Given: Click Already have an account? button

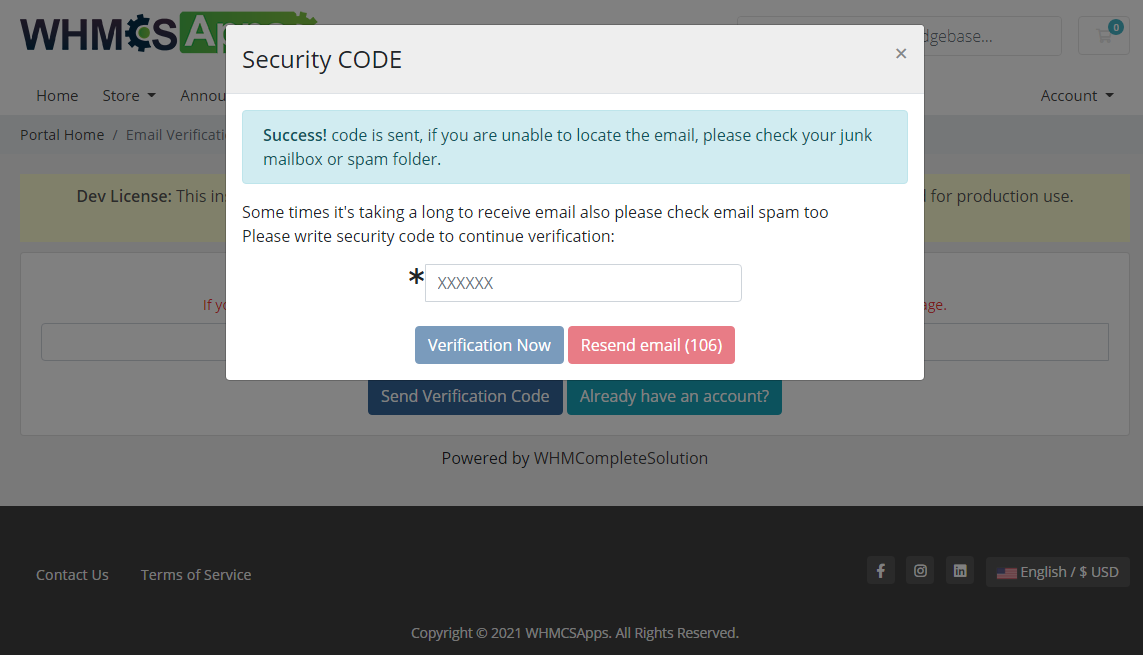Looking at the screenshot, I should [x=674, y=397].
